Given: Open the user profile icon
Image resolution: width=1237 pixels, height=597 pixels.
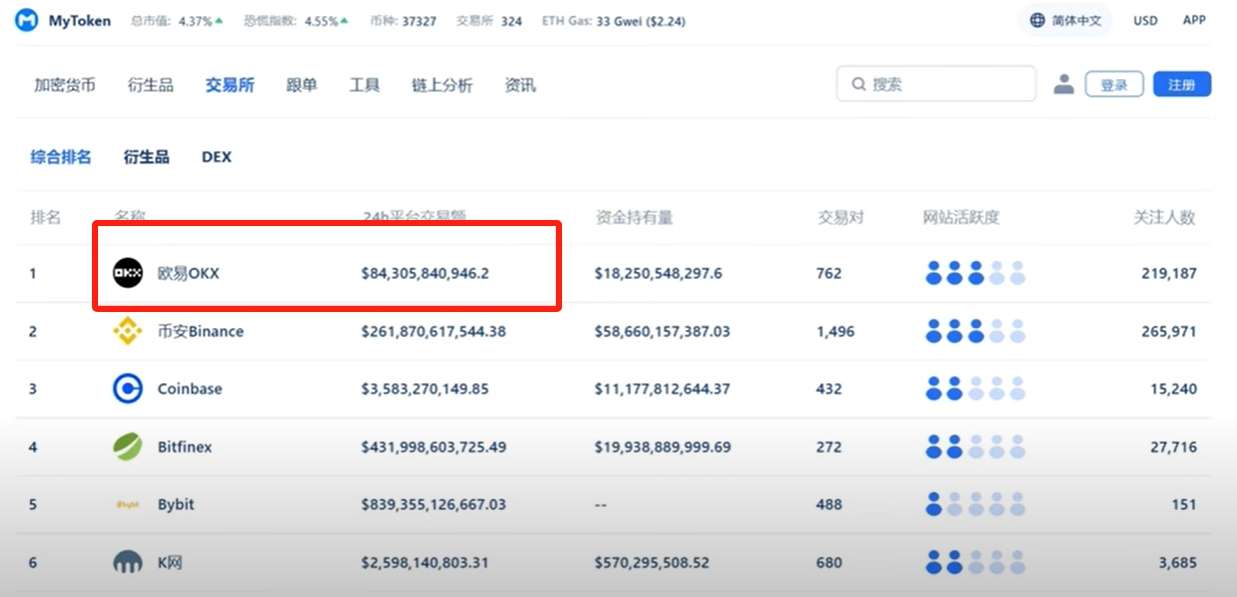Looking at the screenshot, I should click(x=1064, y=84).
